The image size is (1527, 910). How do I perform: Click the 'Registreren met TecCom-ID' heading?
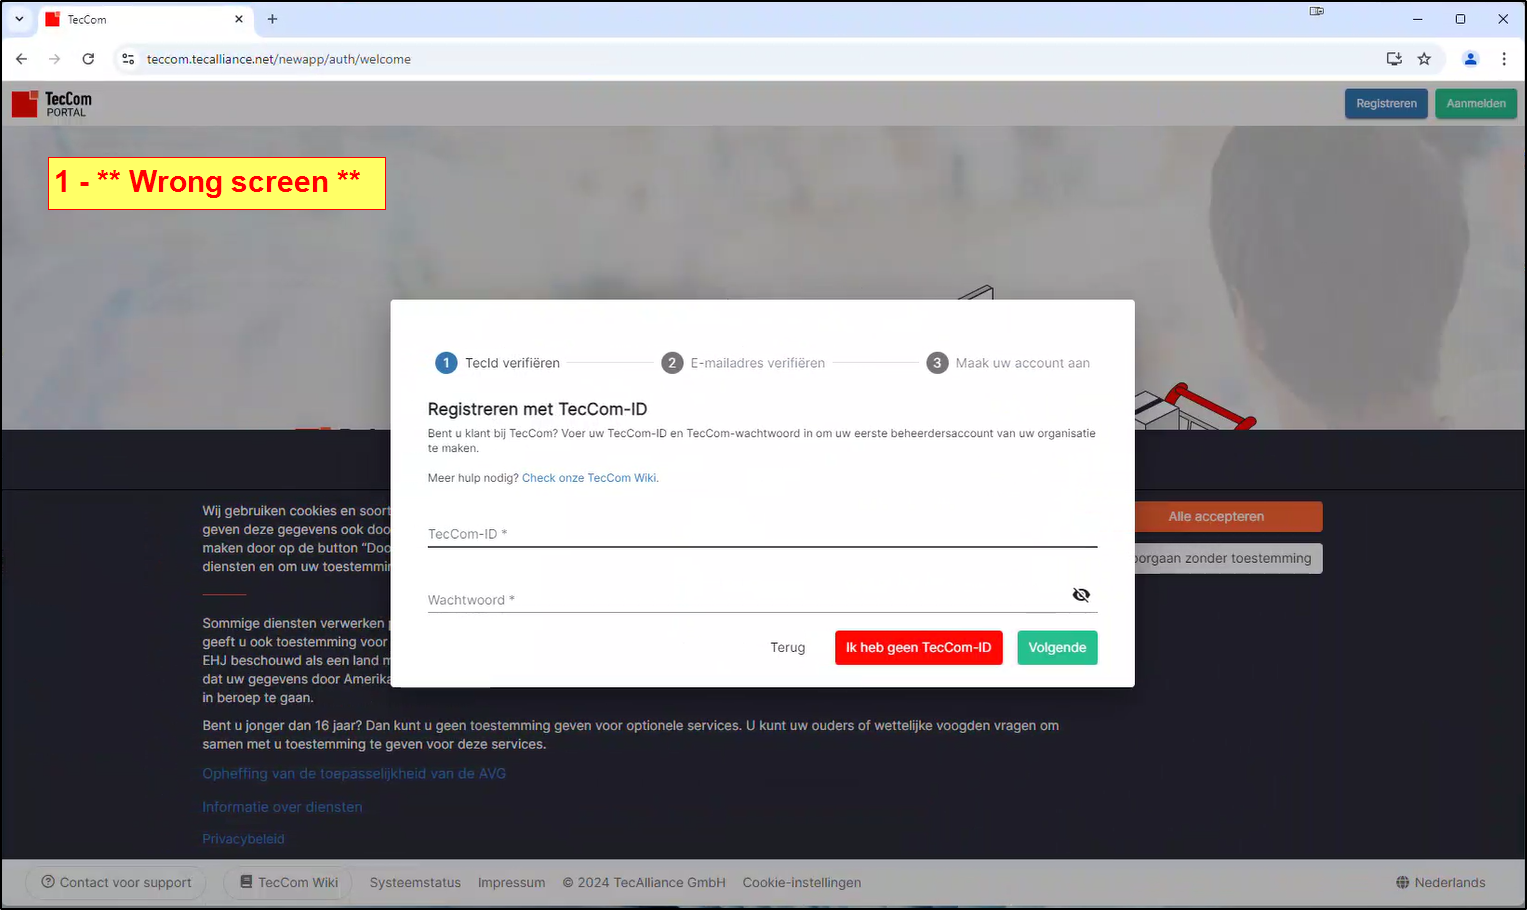click(x=537, y=409)
